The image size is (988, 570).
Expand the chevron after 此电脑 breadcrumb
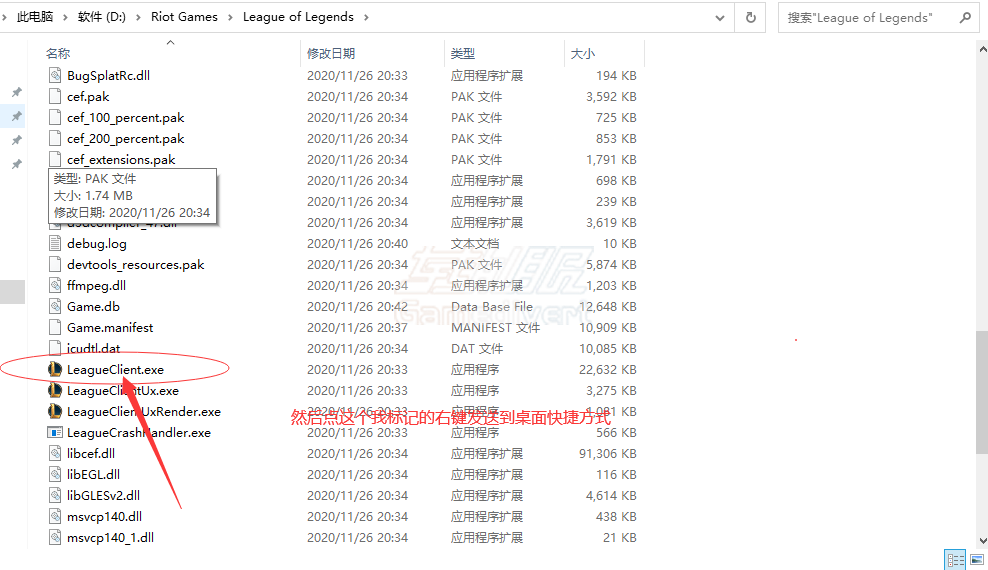tap(65, 17)
